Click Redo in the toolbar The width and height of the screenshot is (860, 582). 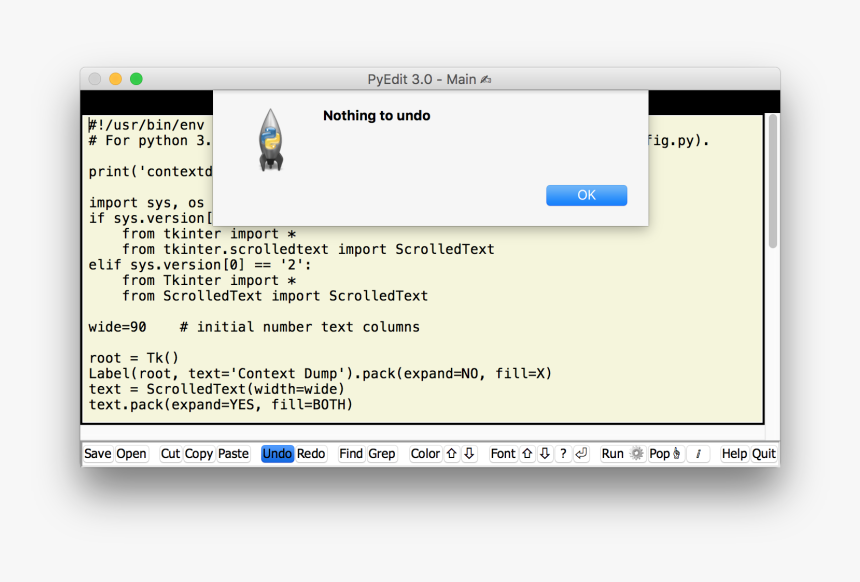pyautogui.click(x=311, y=454)
